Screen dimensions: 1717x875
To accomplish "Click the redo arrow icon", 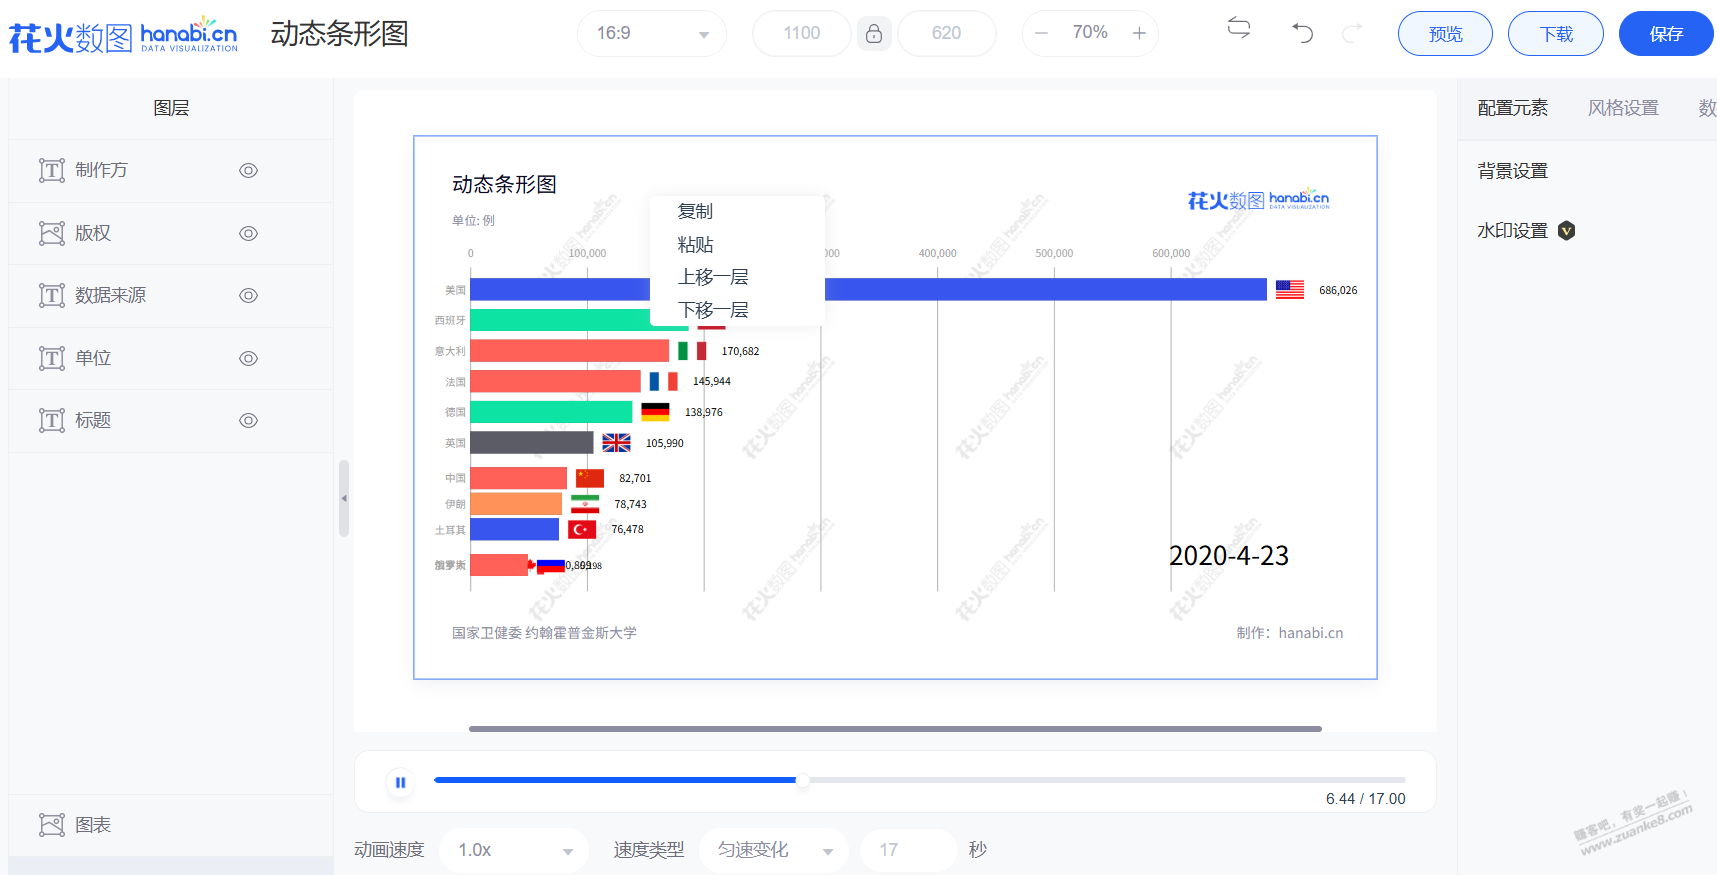I will (x=1352, y=33).
